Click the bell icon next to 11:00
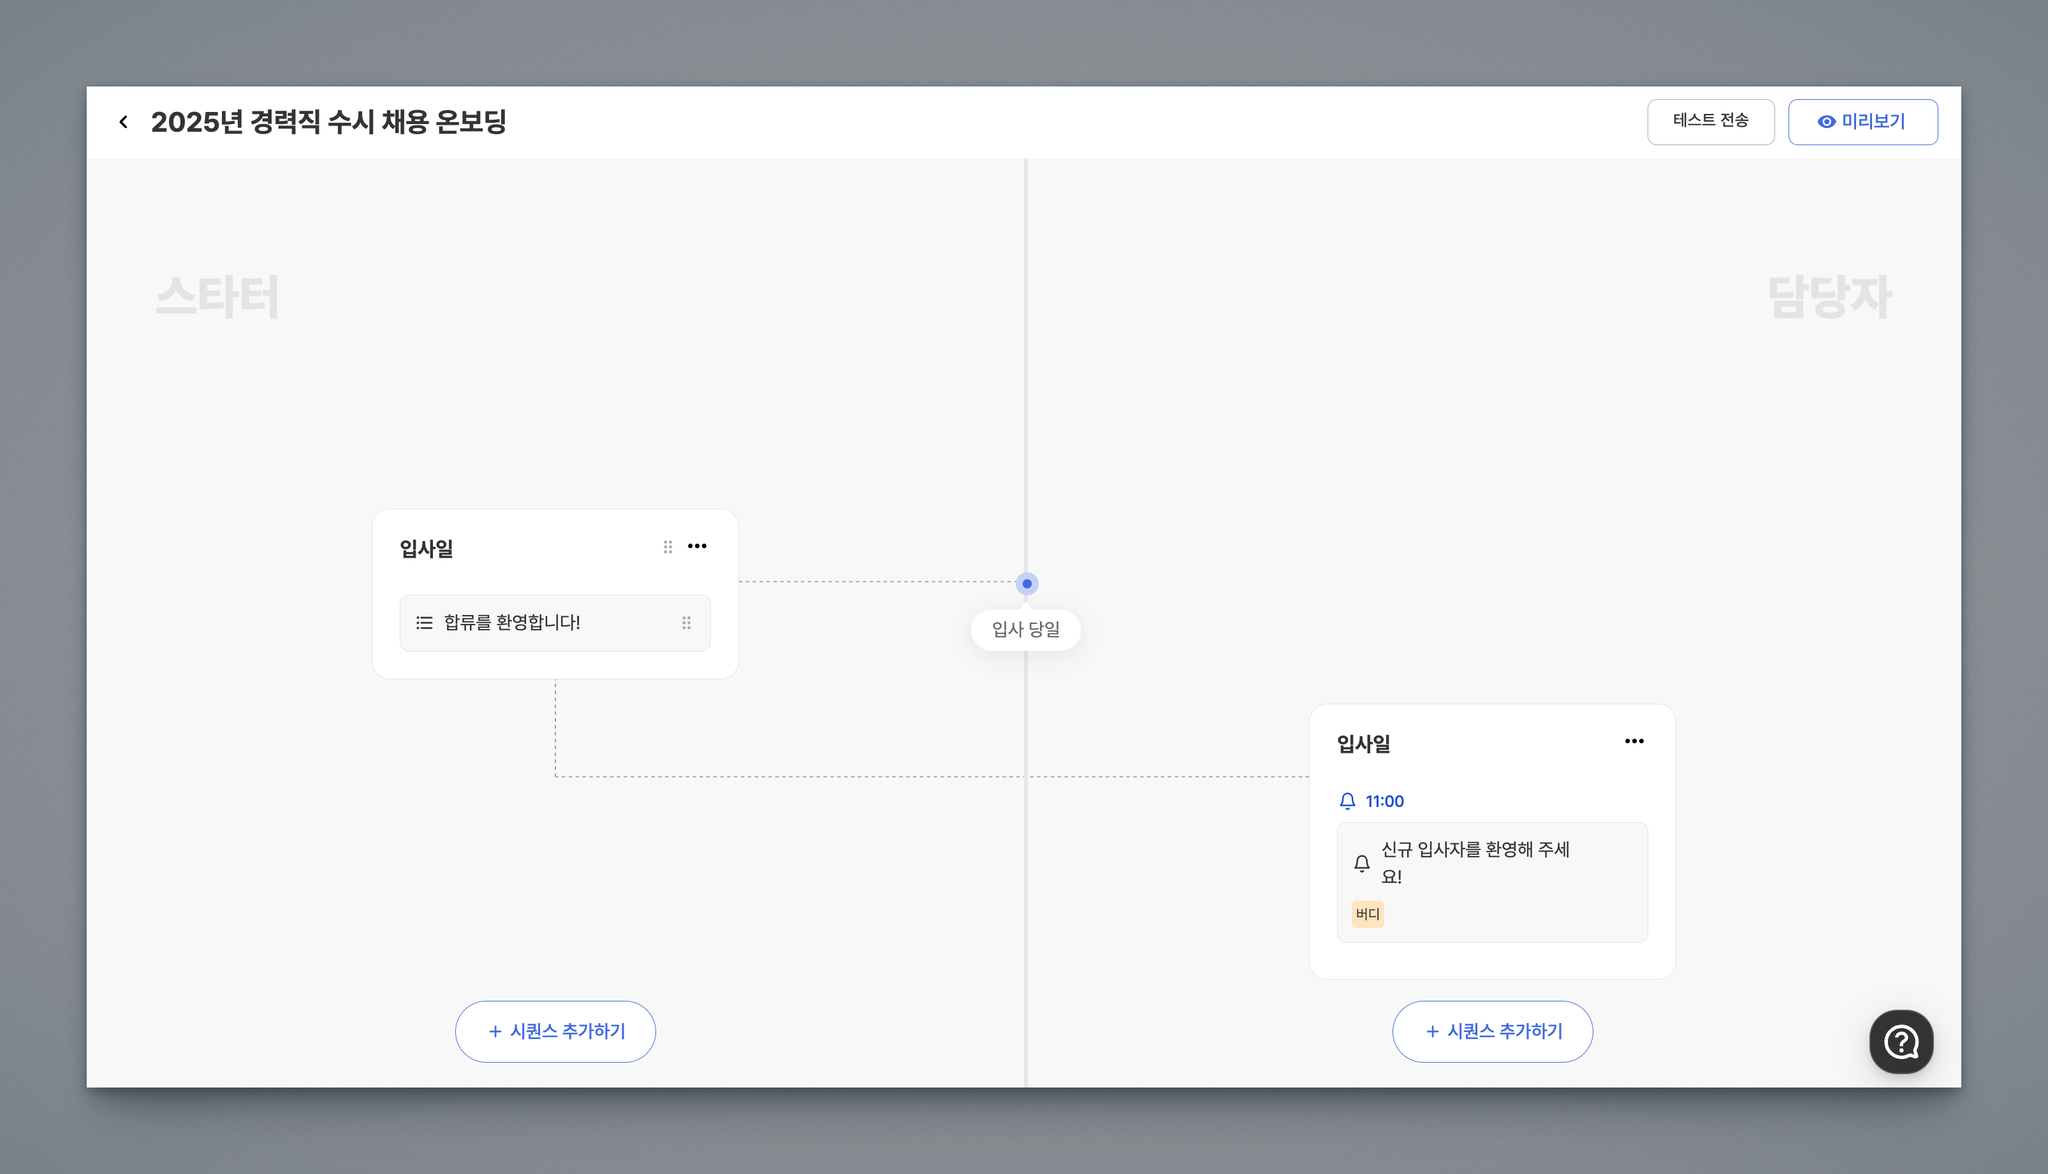The width and height of the screenshot is (2048, 1174). click(1347, 801)
